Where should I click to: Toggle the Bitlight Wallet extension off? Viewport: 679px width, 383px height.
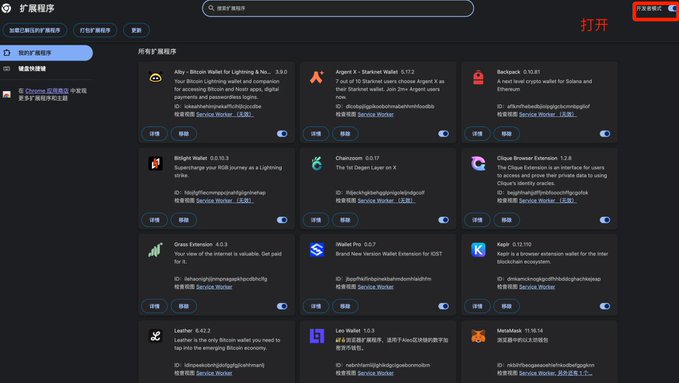tap(282, 220)
